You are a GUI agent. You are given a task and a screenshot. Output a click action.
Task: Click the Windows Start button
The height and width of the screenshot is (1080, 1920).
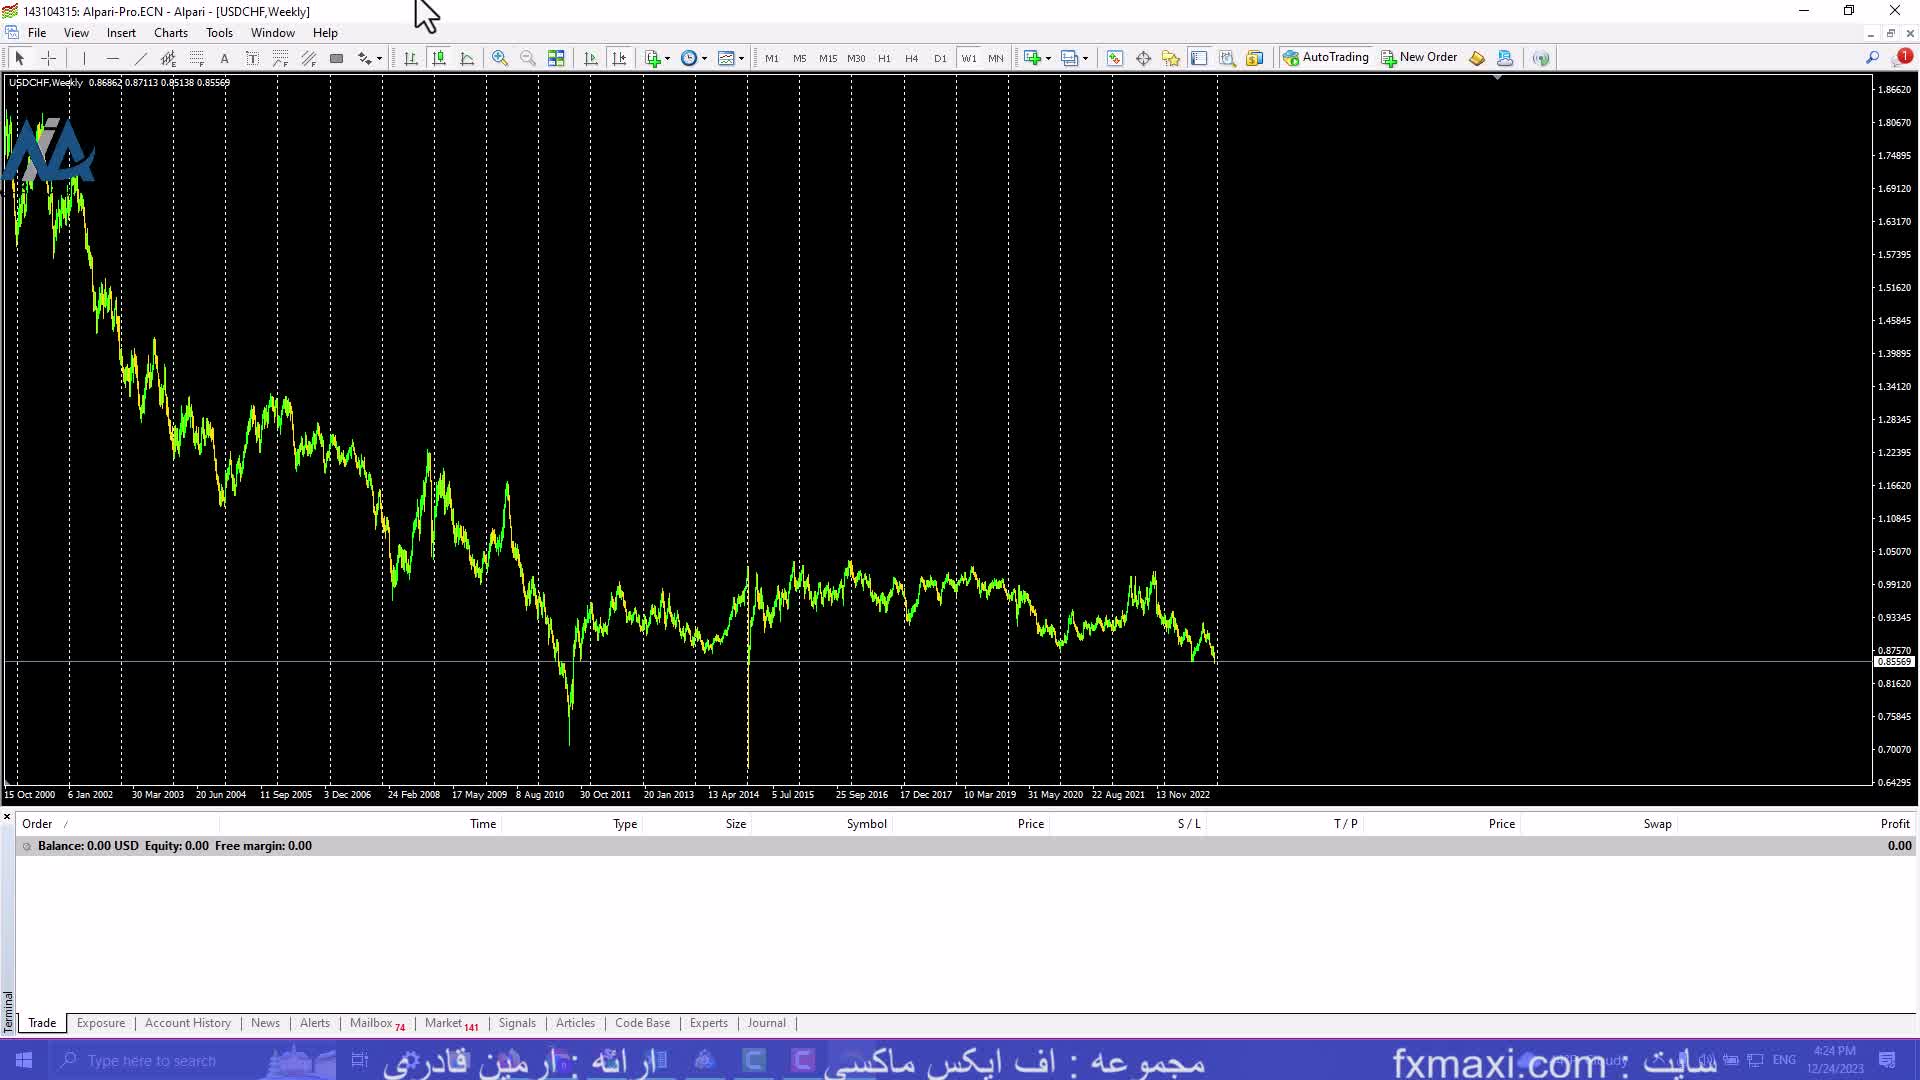tap(24, 1060)
